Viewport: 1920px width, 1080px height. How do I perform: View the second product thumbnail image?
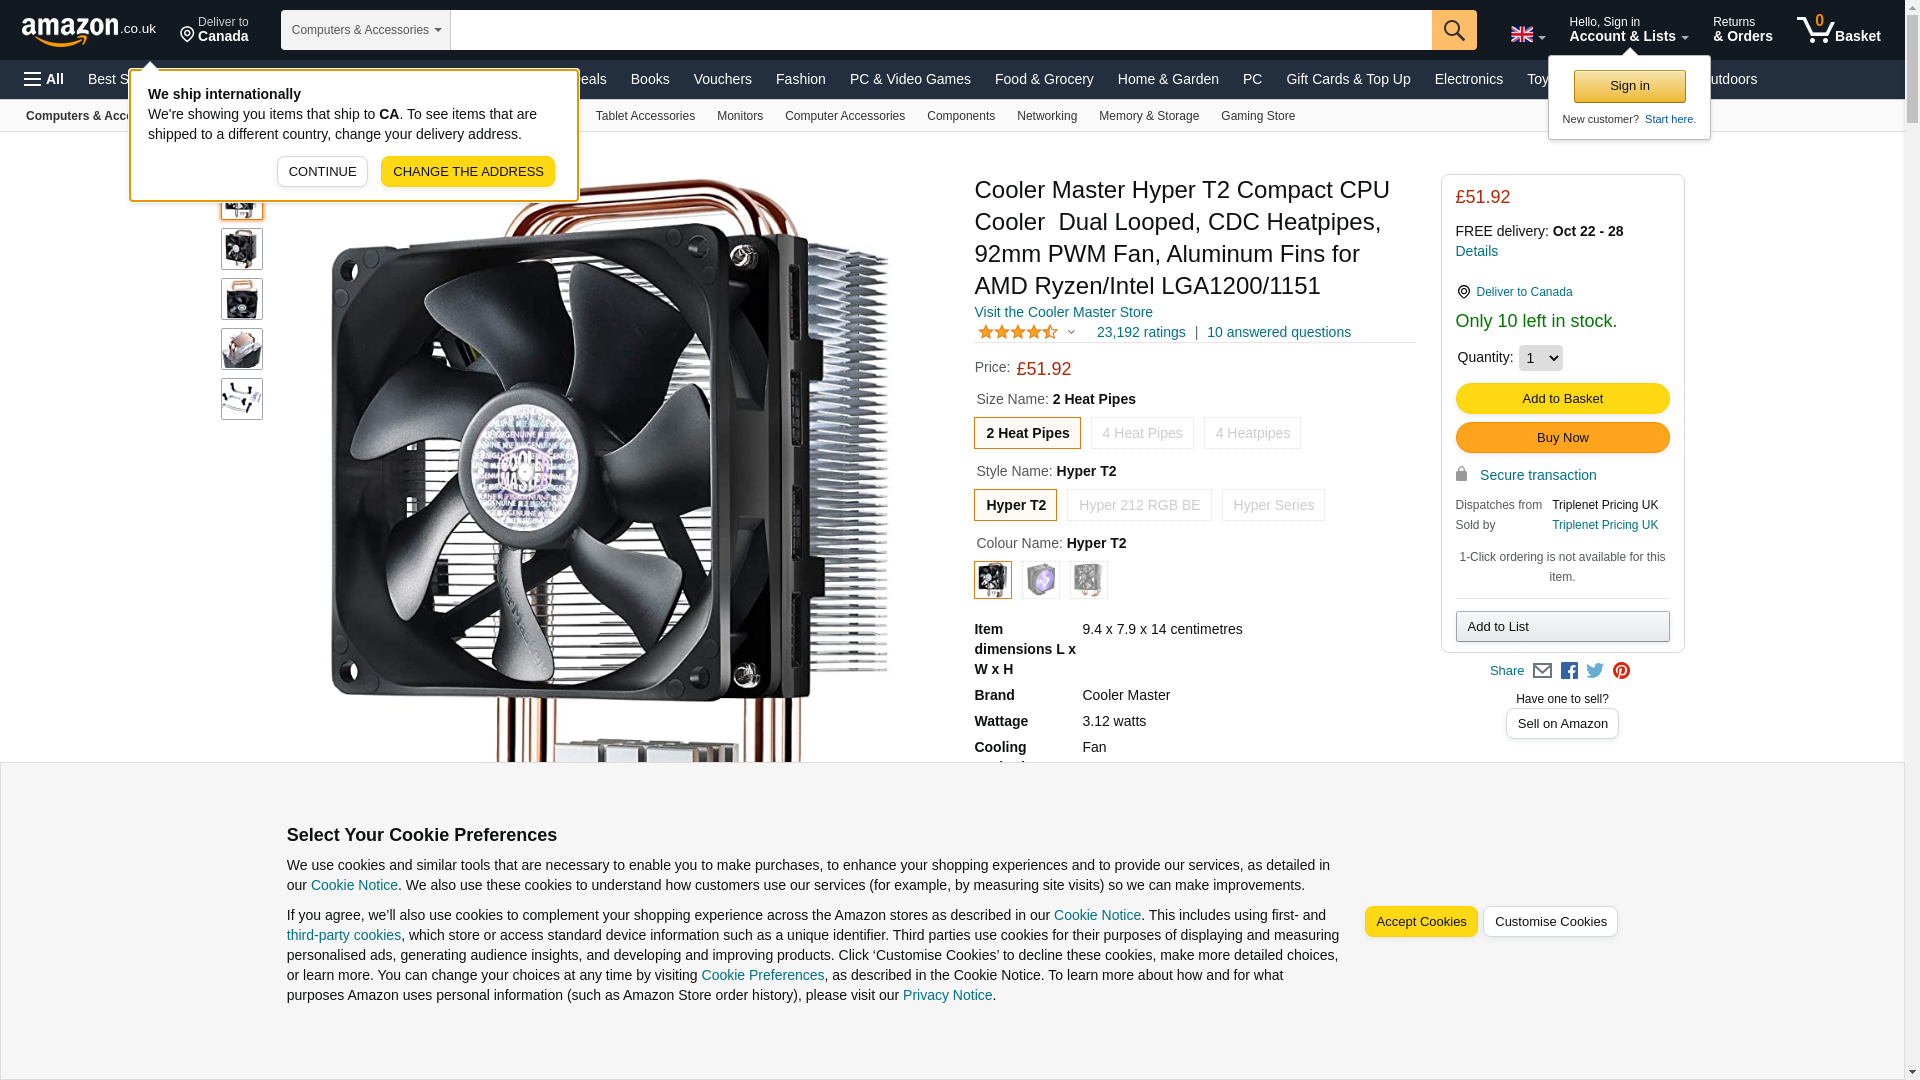pyautogui.click(x=242, y=249)
